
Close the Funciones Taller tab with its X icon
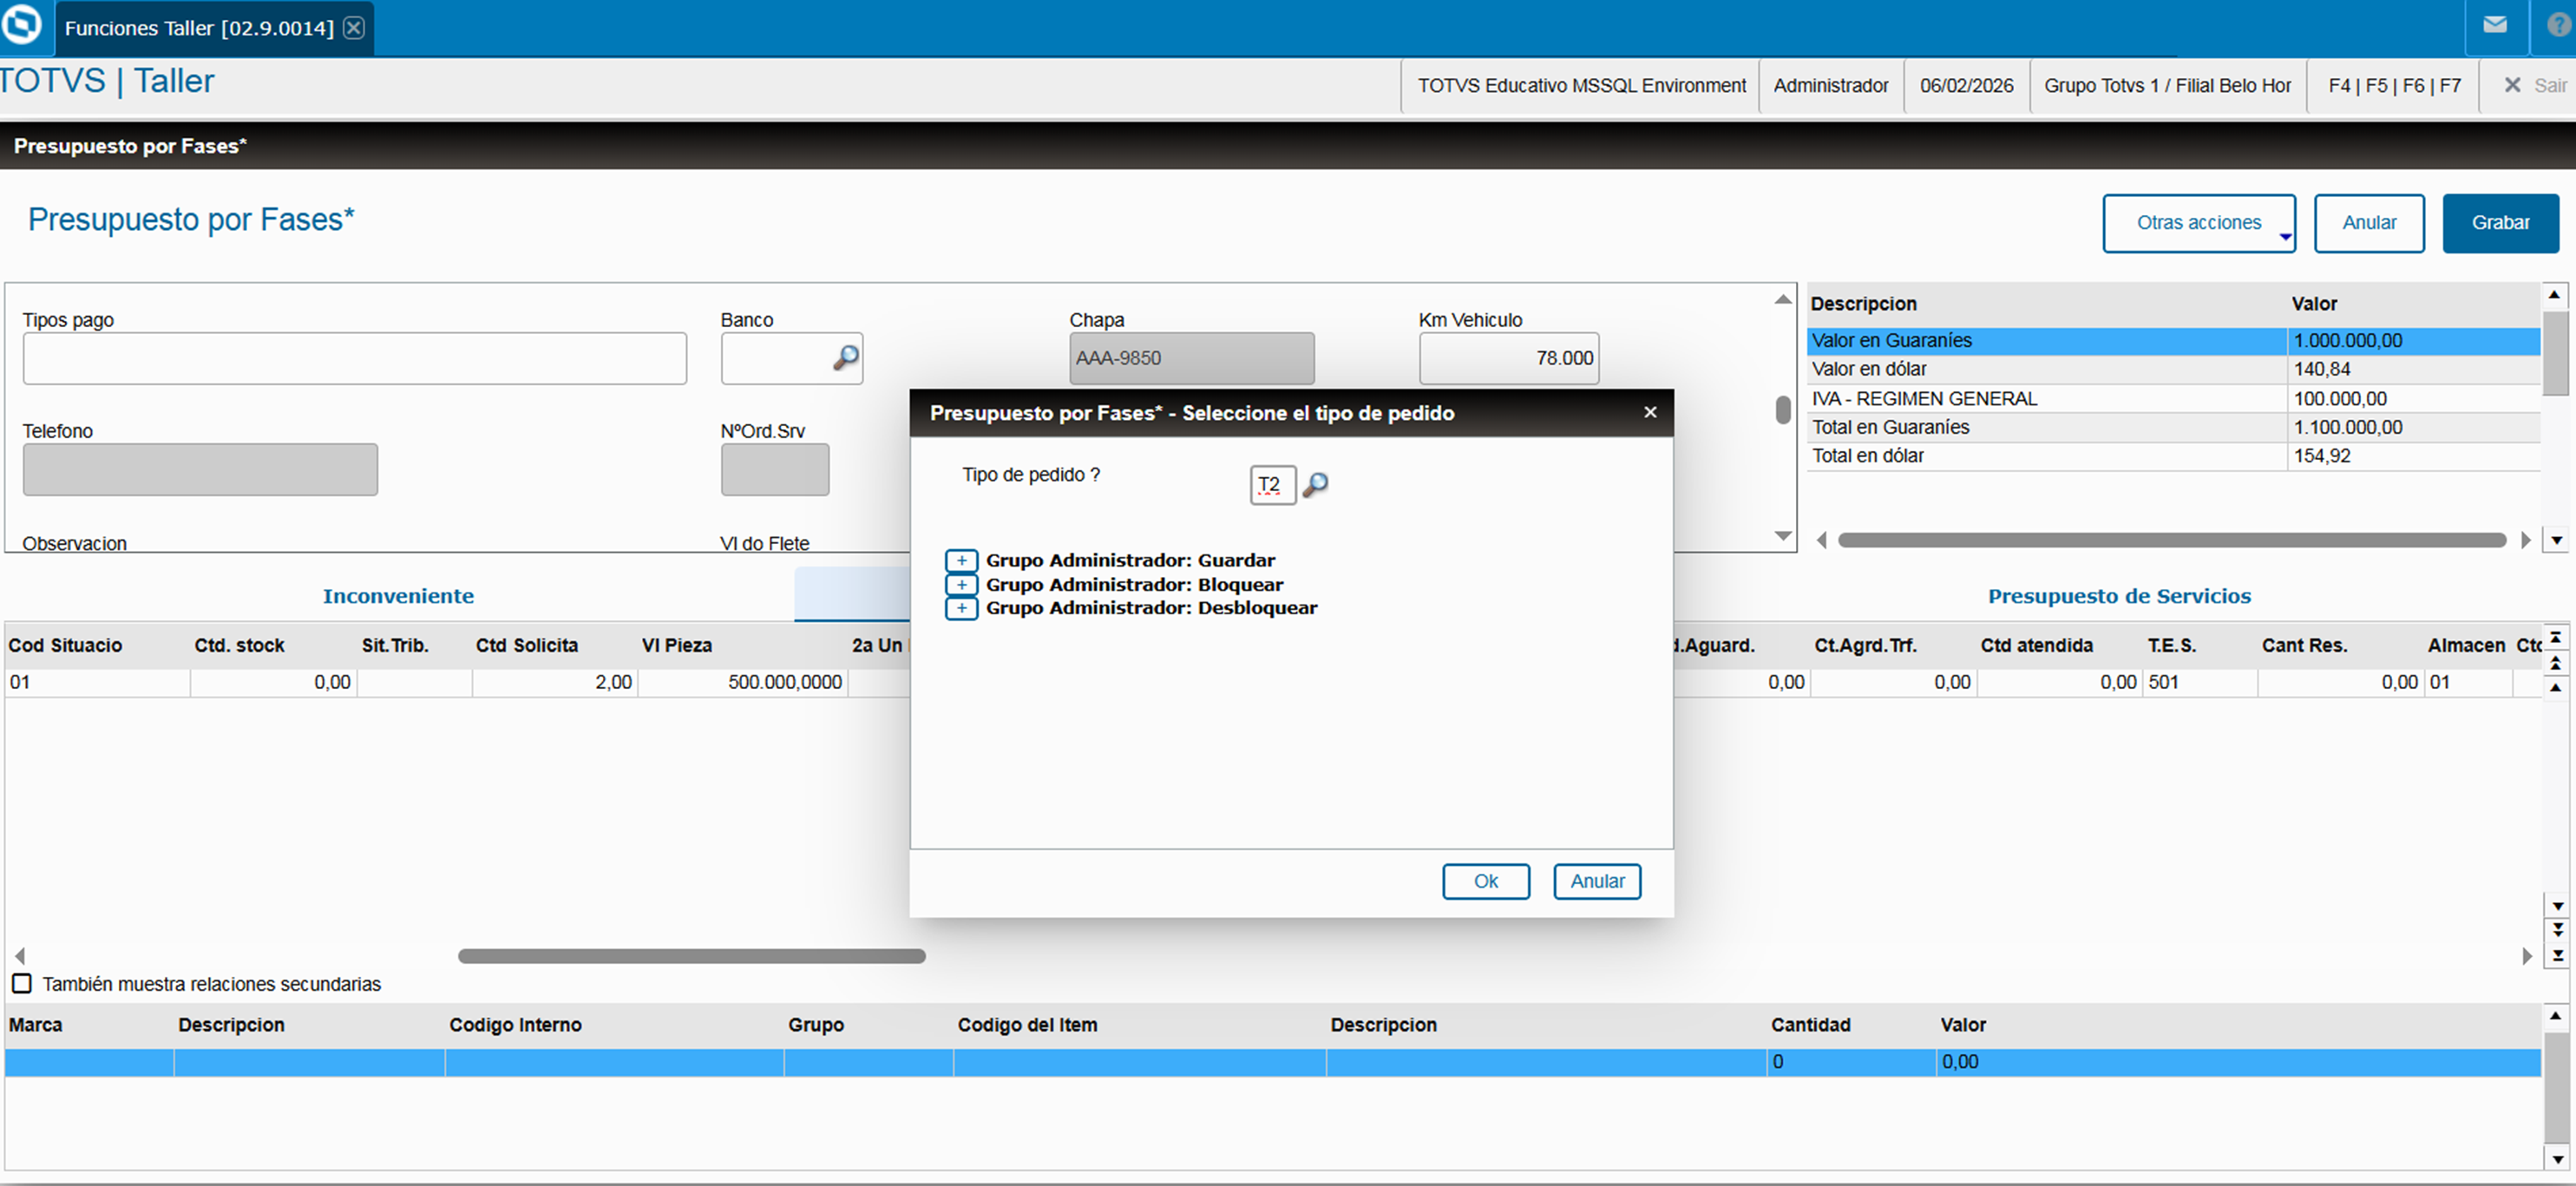[x=354, y=28]
